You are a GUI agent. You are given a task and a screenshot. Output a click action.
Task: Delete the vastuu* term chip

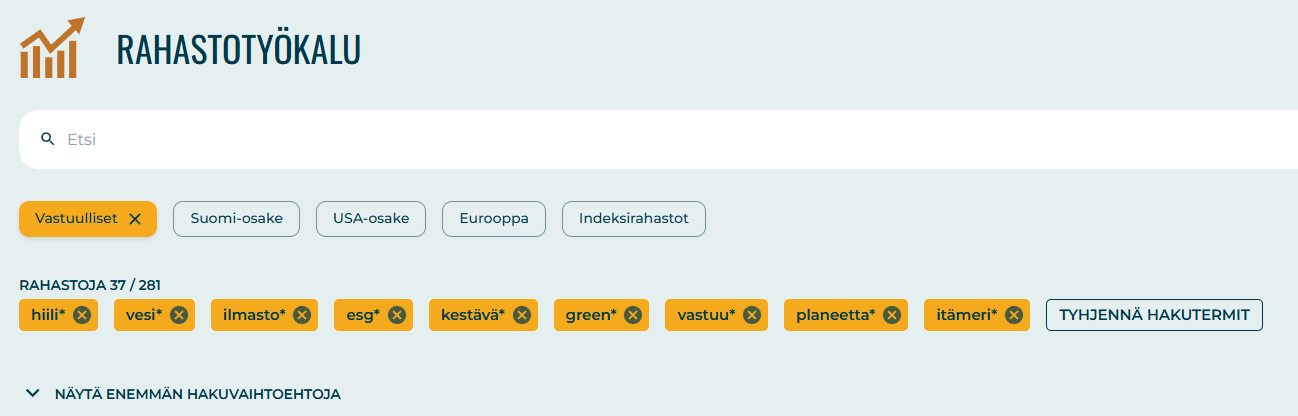coord(752,315)
